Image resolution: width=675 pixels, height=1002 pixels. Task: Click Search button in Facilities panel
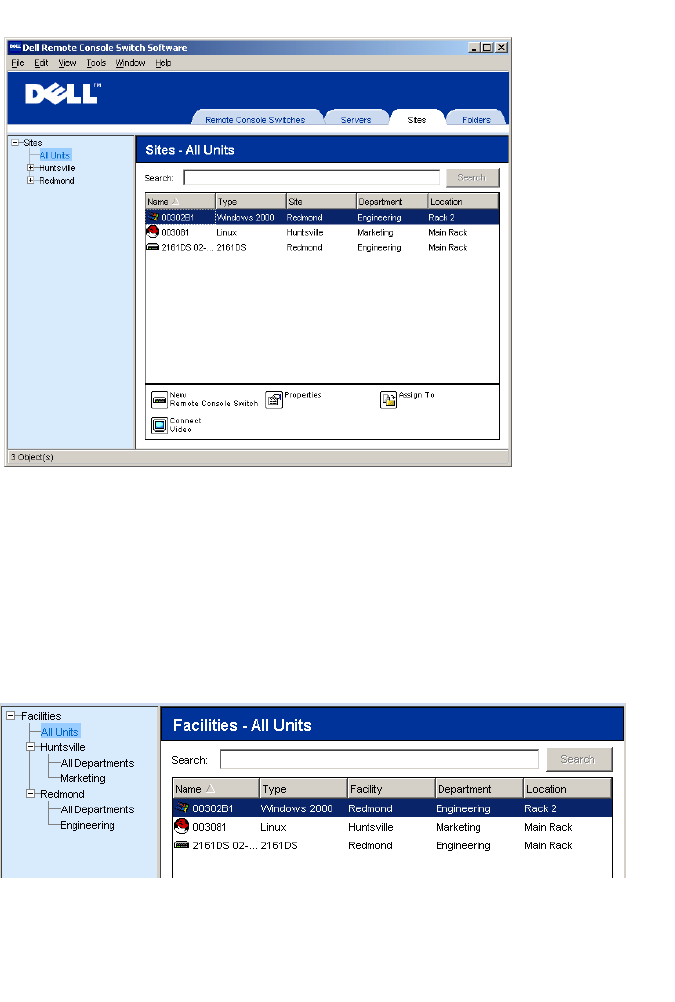point(578,759)
